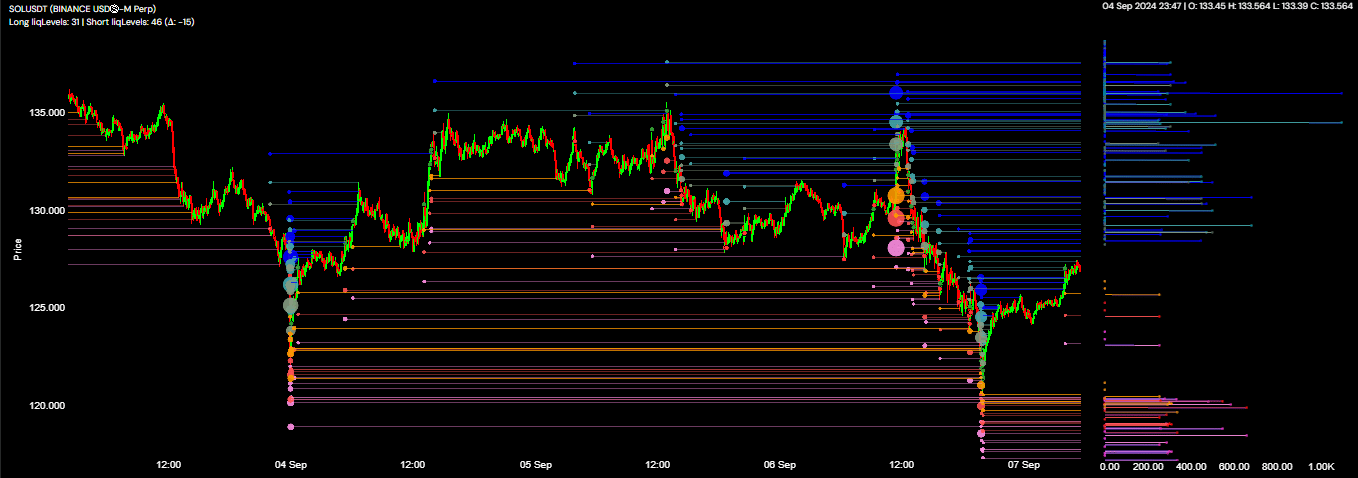Screen dimensions: 1358x478
Task: Click the 130.000 price axis label
Action: pyautogui.click(x=47, y=211)
